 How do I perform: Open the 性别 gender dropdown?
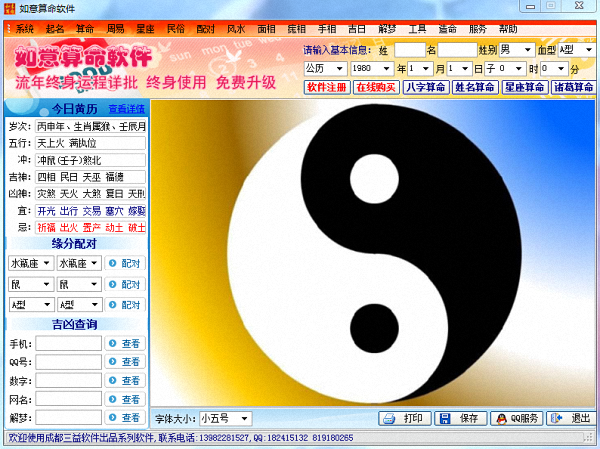(x=516, y=49)
